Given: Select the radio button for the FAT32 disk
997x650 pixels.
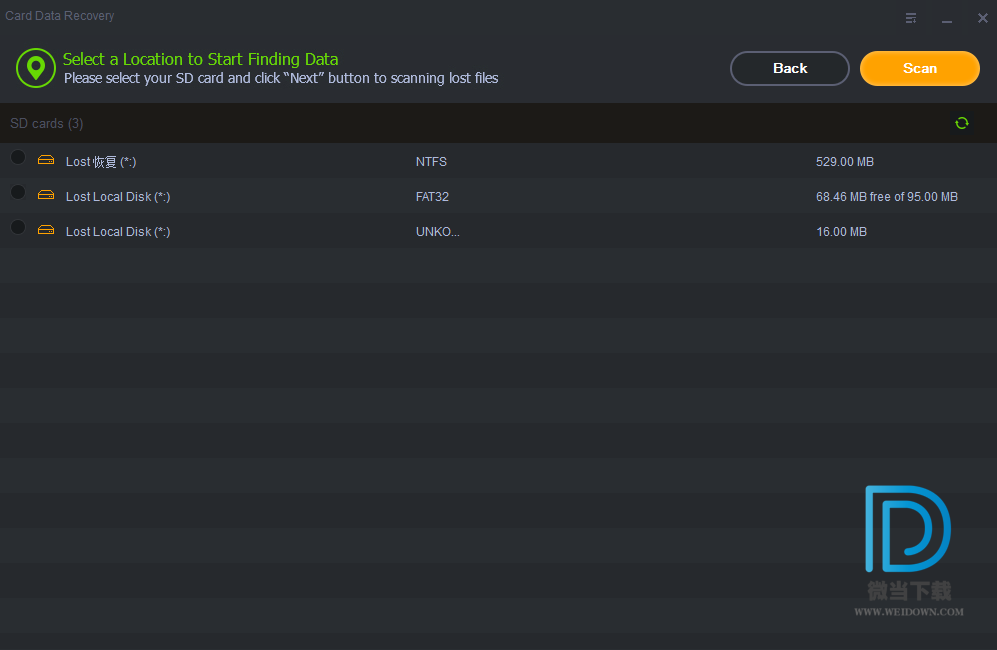Looking at the screenshot, I should 18,192.
